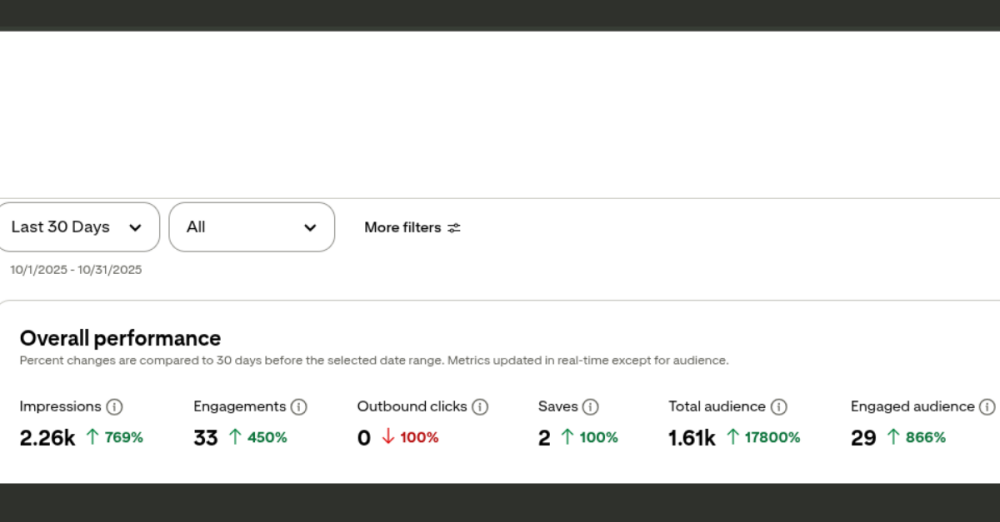Viewport: 1000px width, 522px height.
Task: Show info for Total audience metric
Action: pyautogui.click(x=779, y=407)
